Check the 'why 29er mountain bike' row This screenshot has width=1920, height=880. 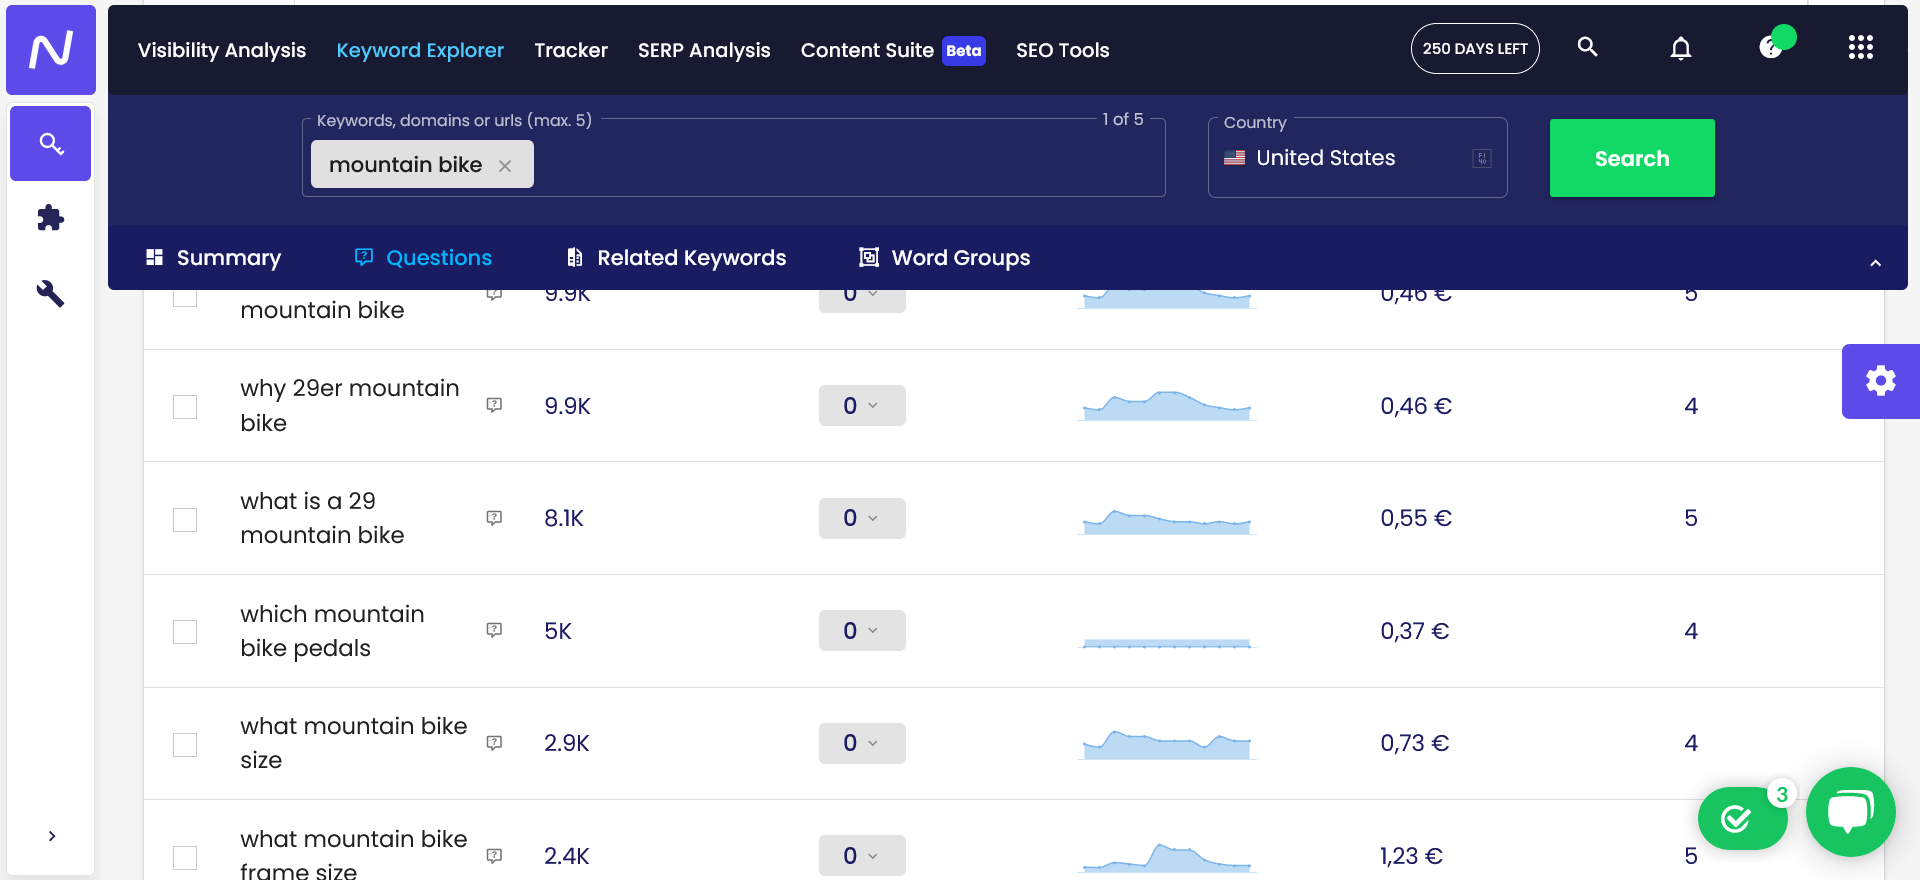[x=185, y=407]
